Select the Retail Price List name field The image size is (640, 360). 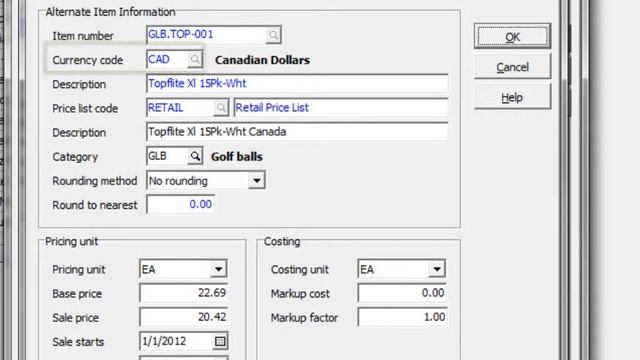pyautogui.click(x=341, y=108)
